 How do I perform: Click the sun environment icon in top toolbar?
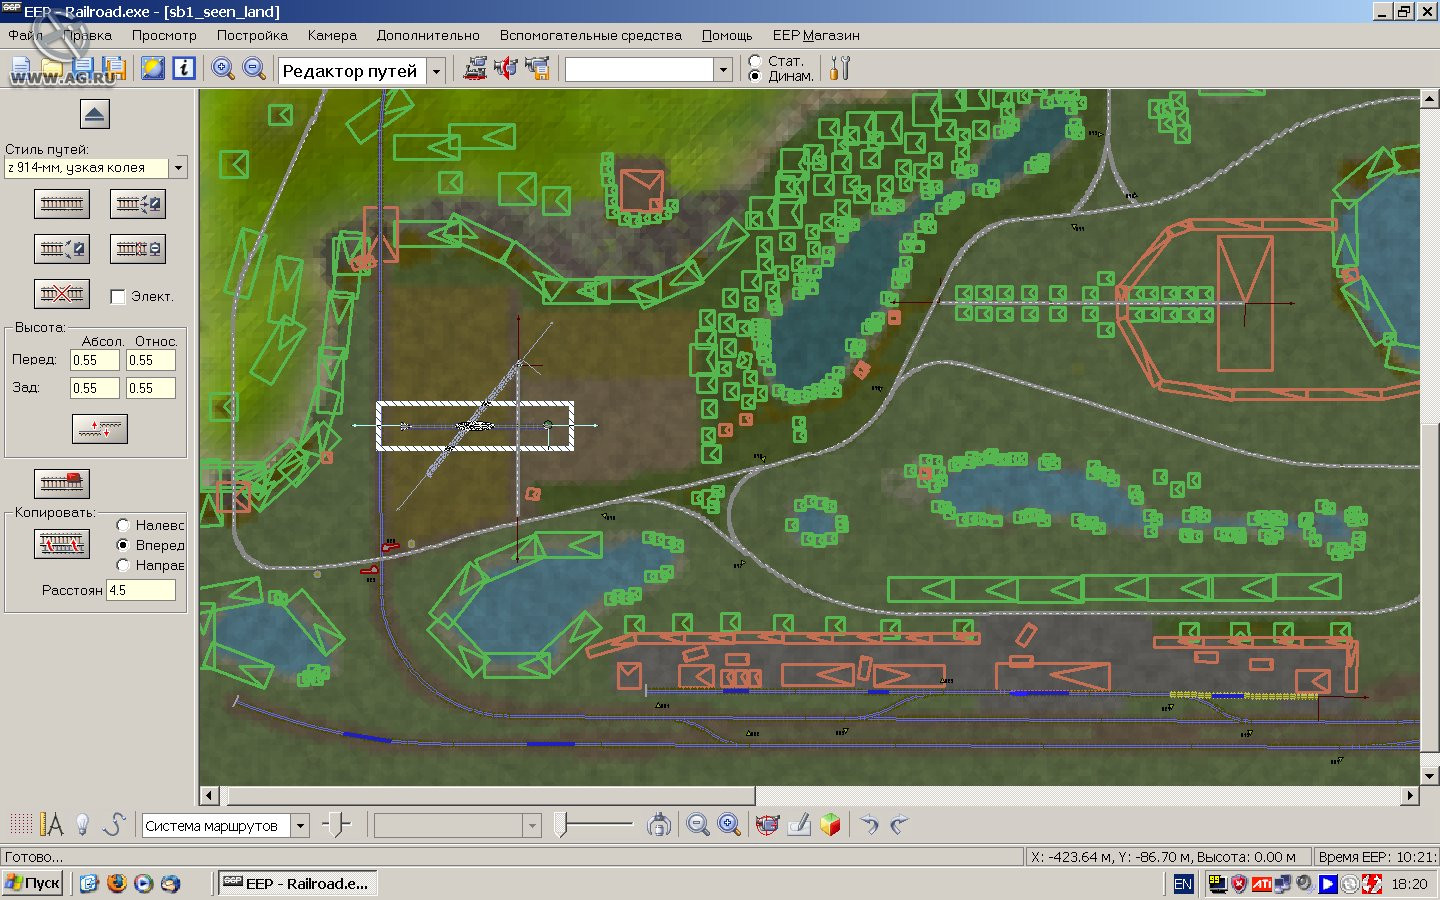pyautogui.click(x=153, y=68)
